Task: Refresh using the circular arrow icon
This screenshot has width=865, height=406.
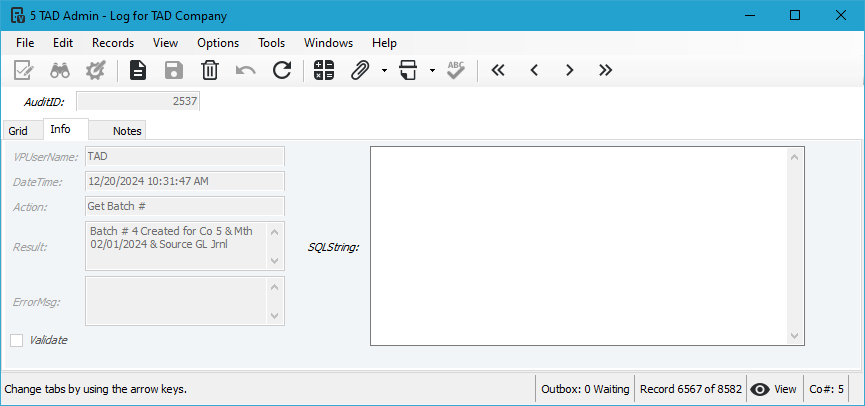Action: [x=282, y=71]
